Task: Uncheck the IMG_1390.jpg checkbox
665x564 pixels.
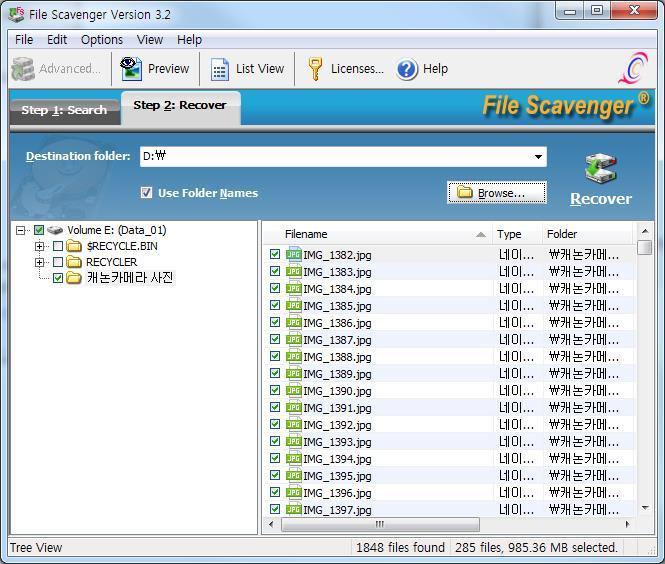Action: (275, 390)
